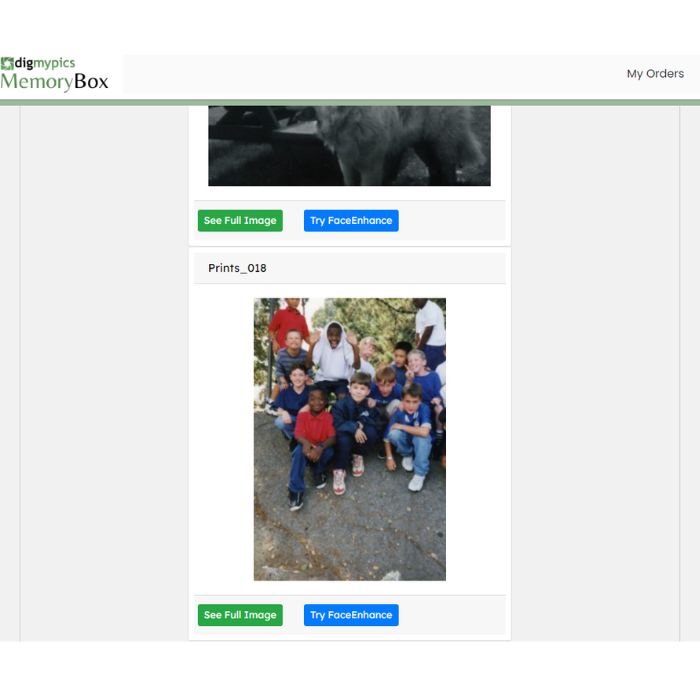Click See Full Image under Prints_018
The image size is (700, 700).
click(240, 615)
